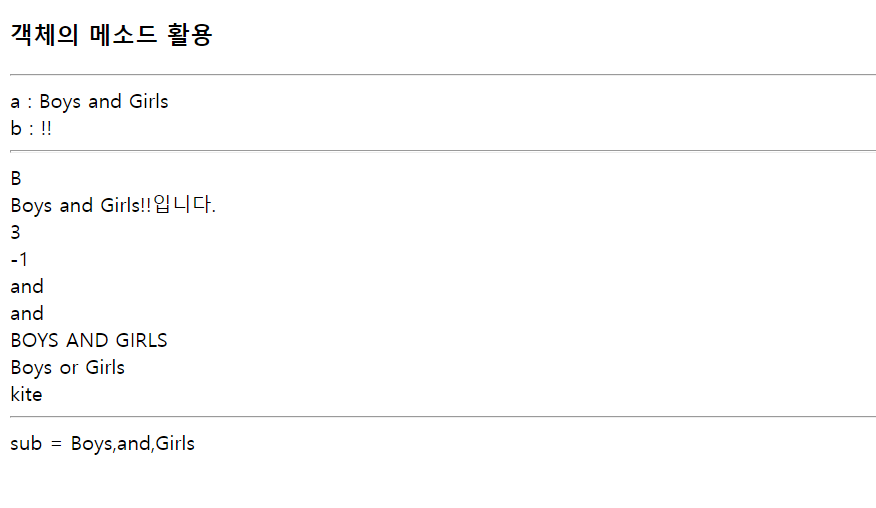Click the word "활용" in the heading

click(189, 36)
